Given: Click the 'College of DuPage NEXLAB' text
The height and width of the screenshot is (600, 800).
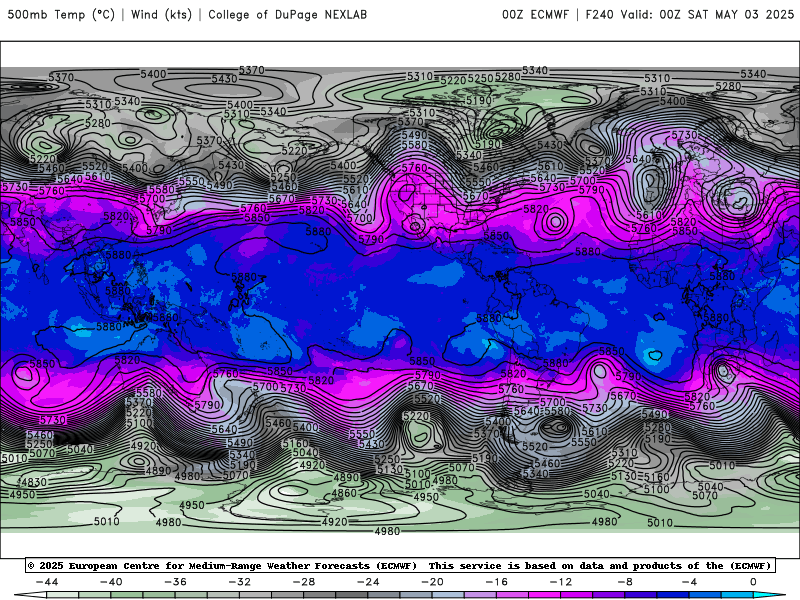Looking at the screenshot, I should tap(287, 15).
